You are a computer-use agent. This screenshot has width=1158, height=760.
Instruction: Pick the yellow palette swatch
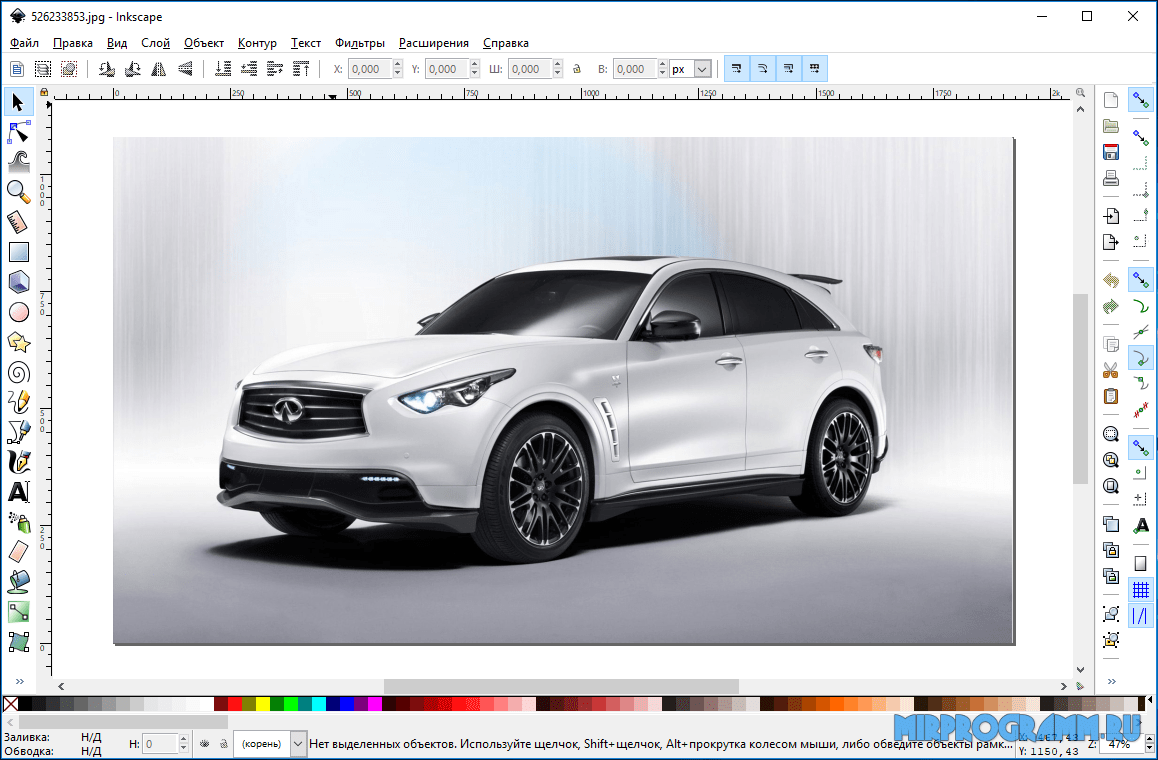pos(263,704)
